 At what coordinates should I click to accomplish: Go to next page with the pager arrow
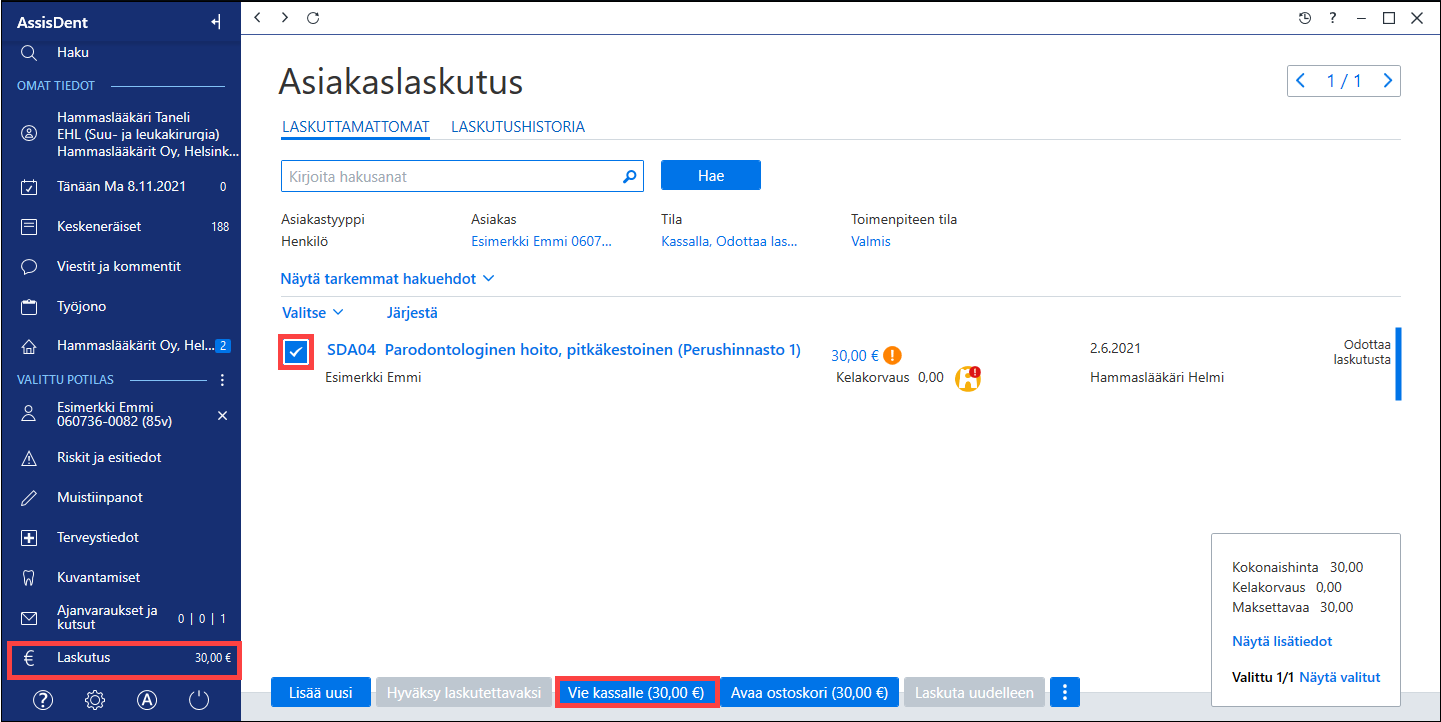(x=1388, y=81)
